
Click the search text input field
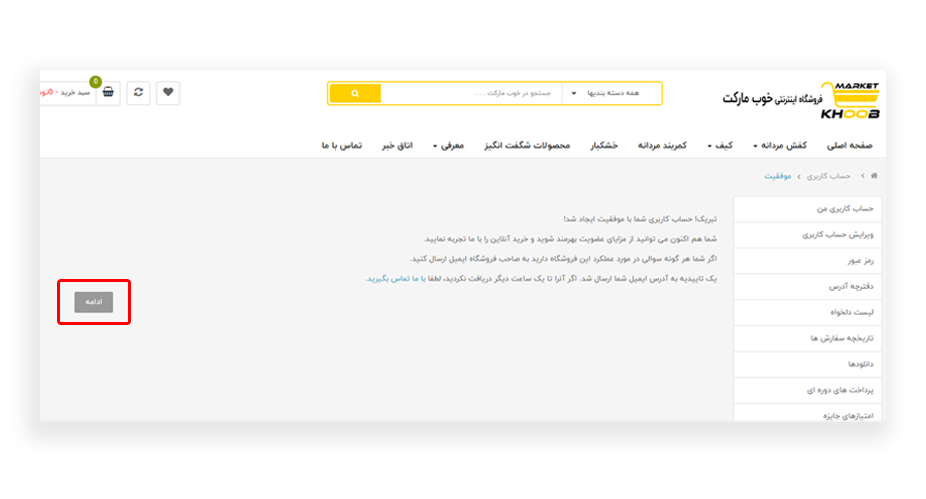471,94
